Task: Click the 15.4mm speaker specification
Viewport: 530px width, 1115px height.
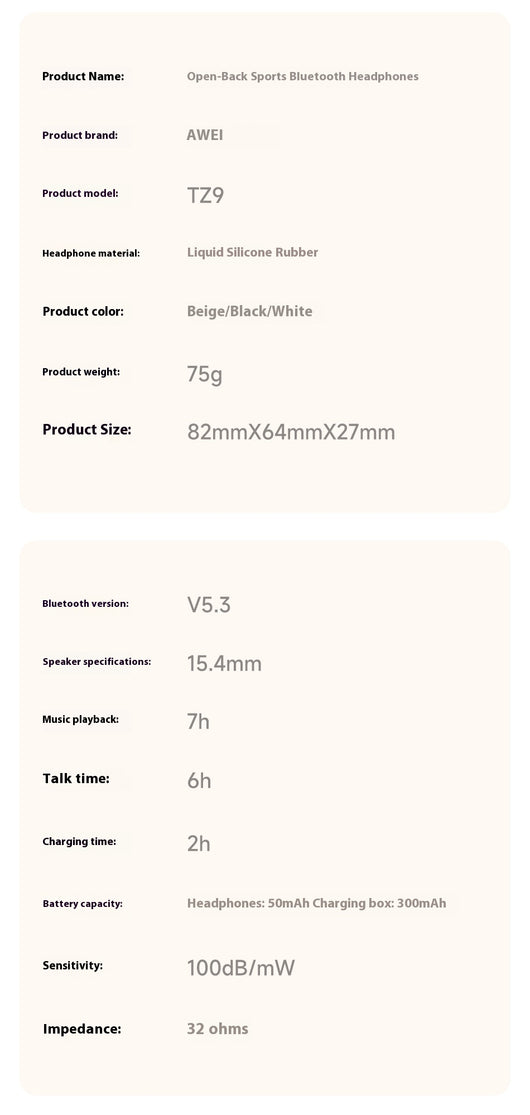Action: point(224,663)
